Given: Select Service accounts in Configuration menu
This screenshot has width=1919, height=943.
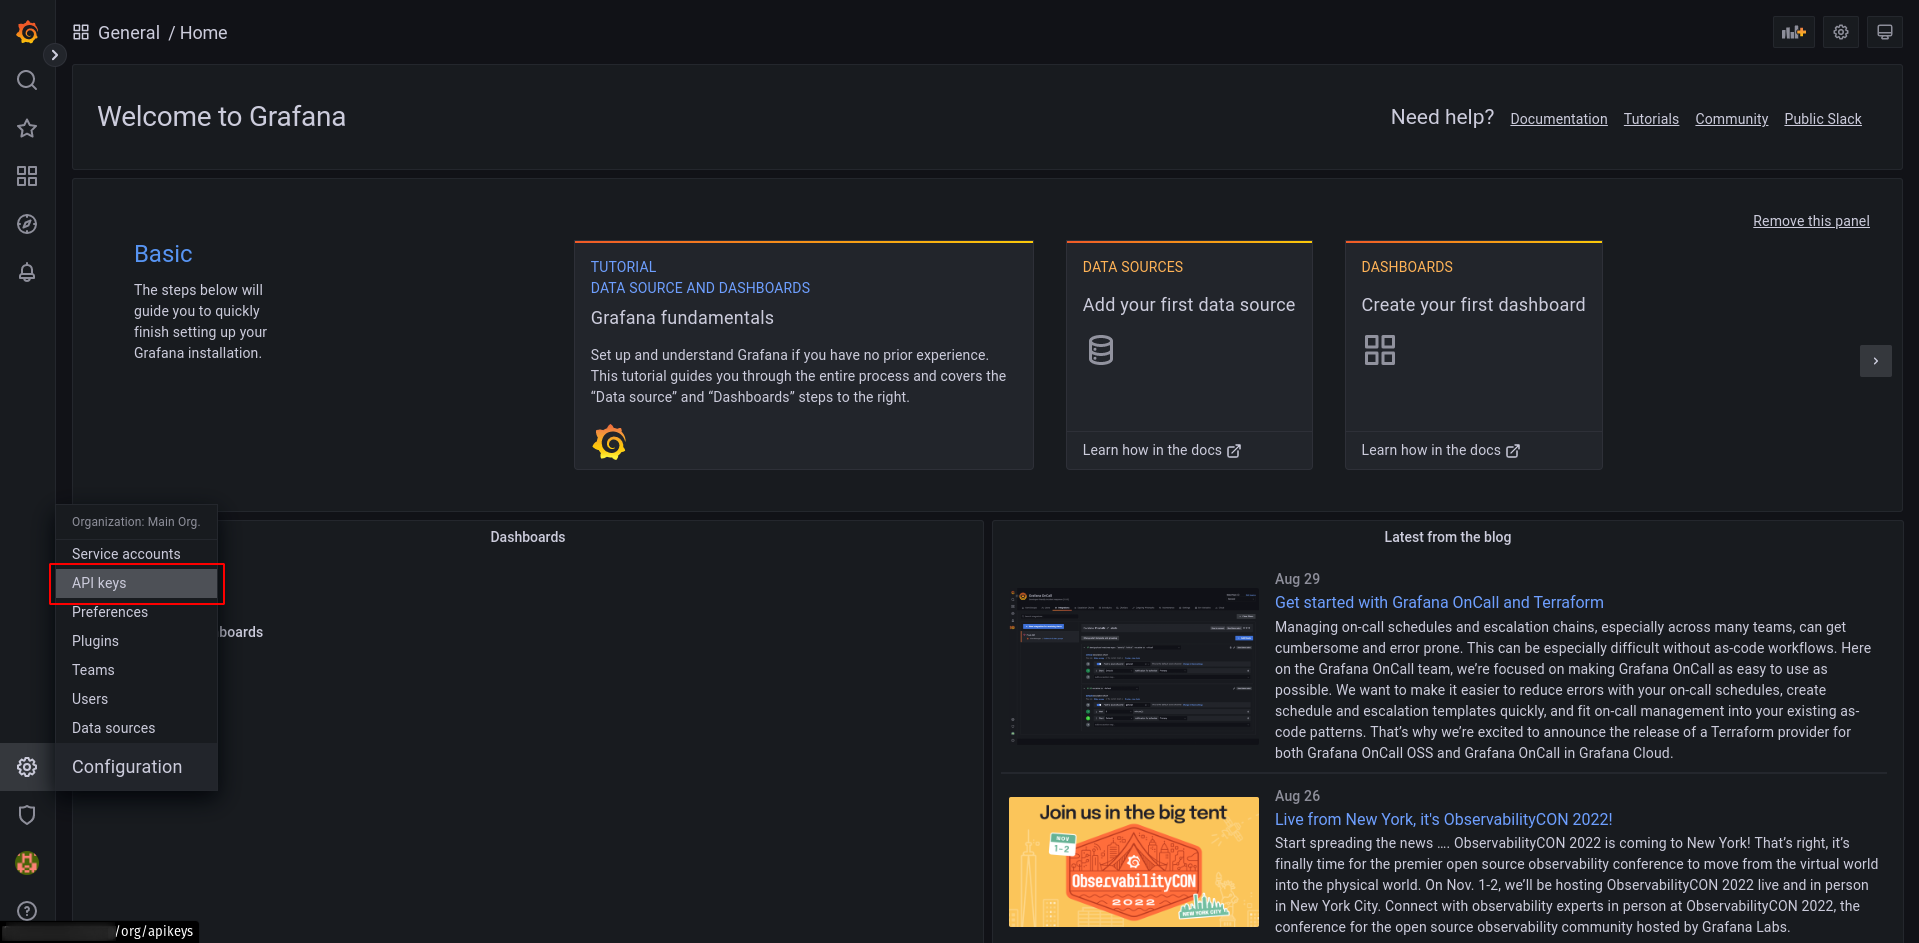Looking at the screenshot, I should [x=136, y=554].
